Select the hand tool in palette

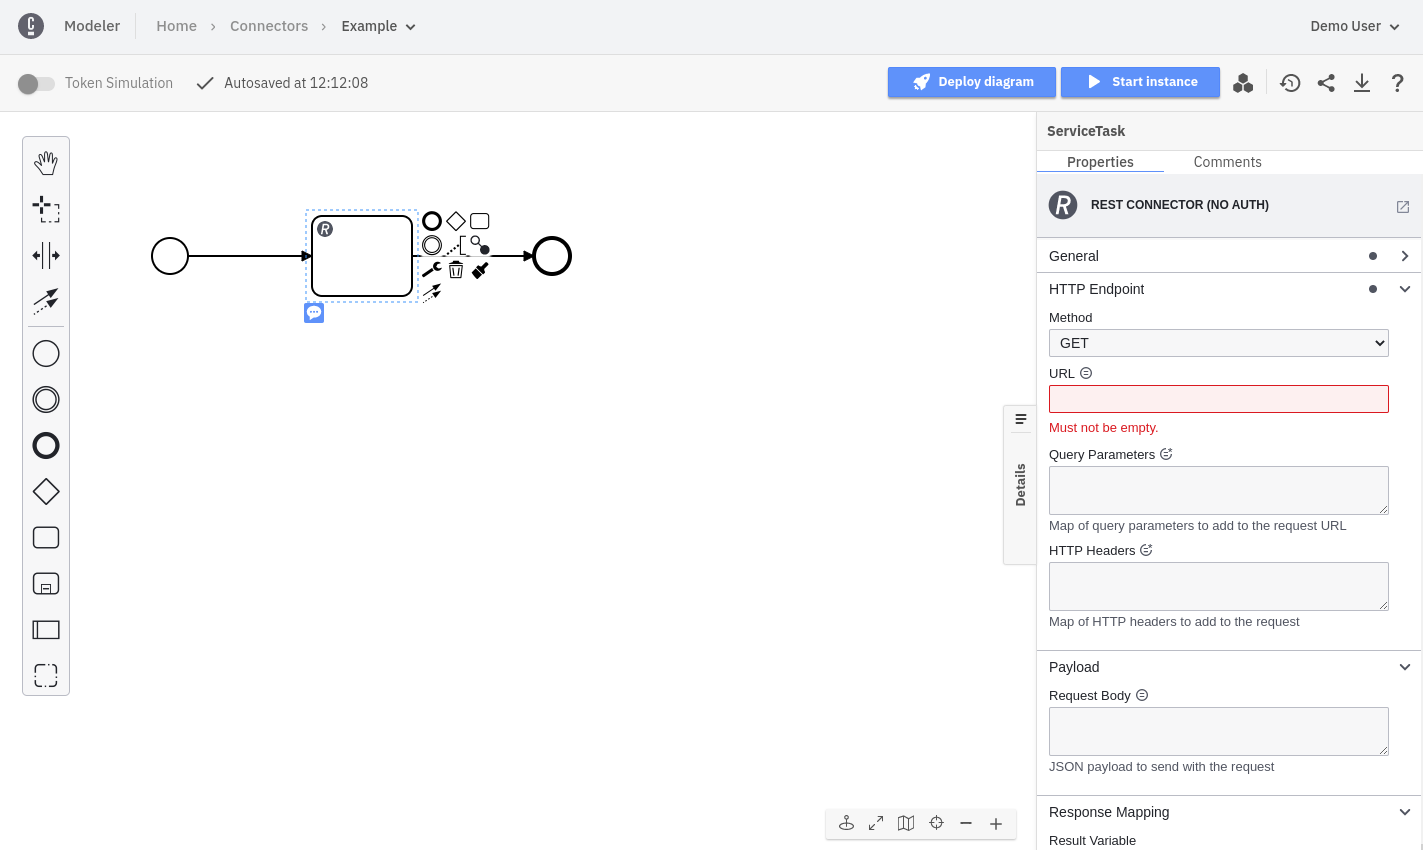[x=46, y=163]
